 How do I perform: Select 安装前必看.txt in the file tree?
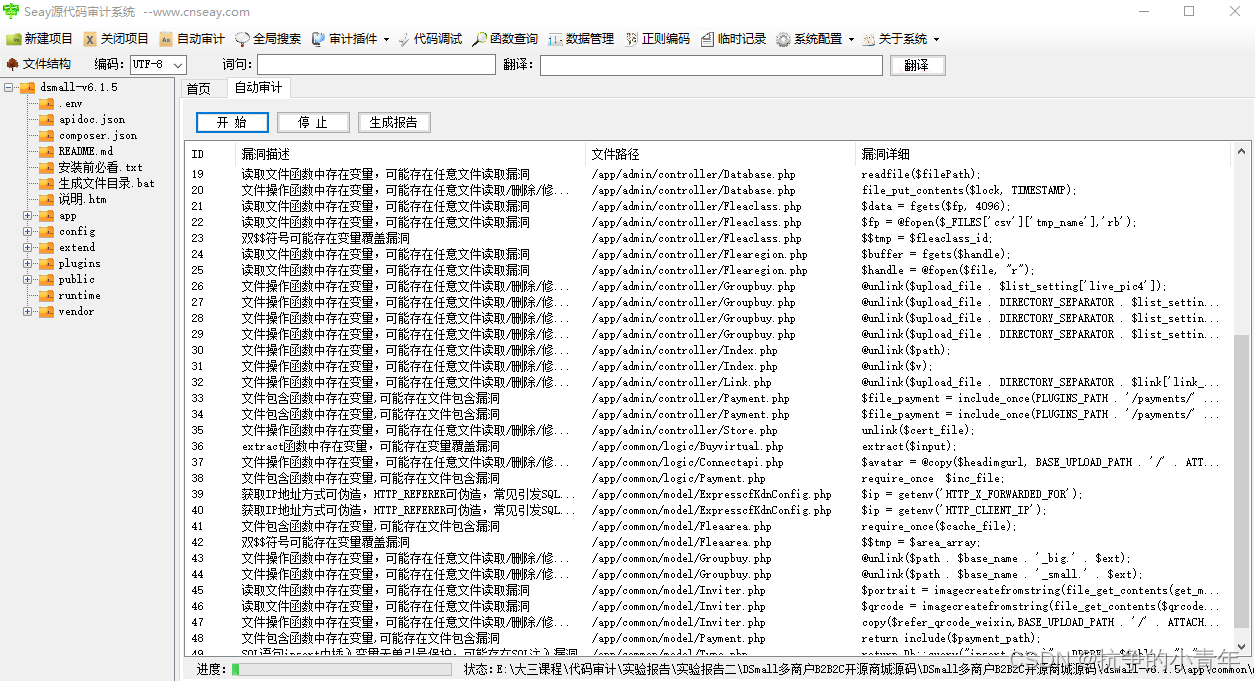(100, 167)
